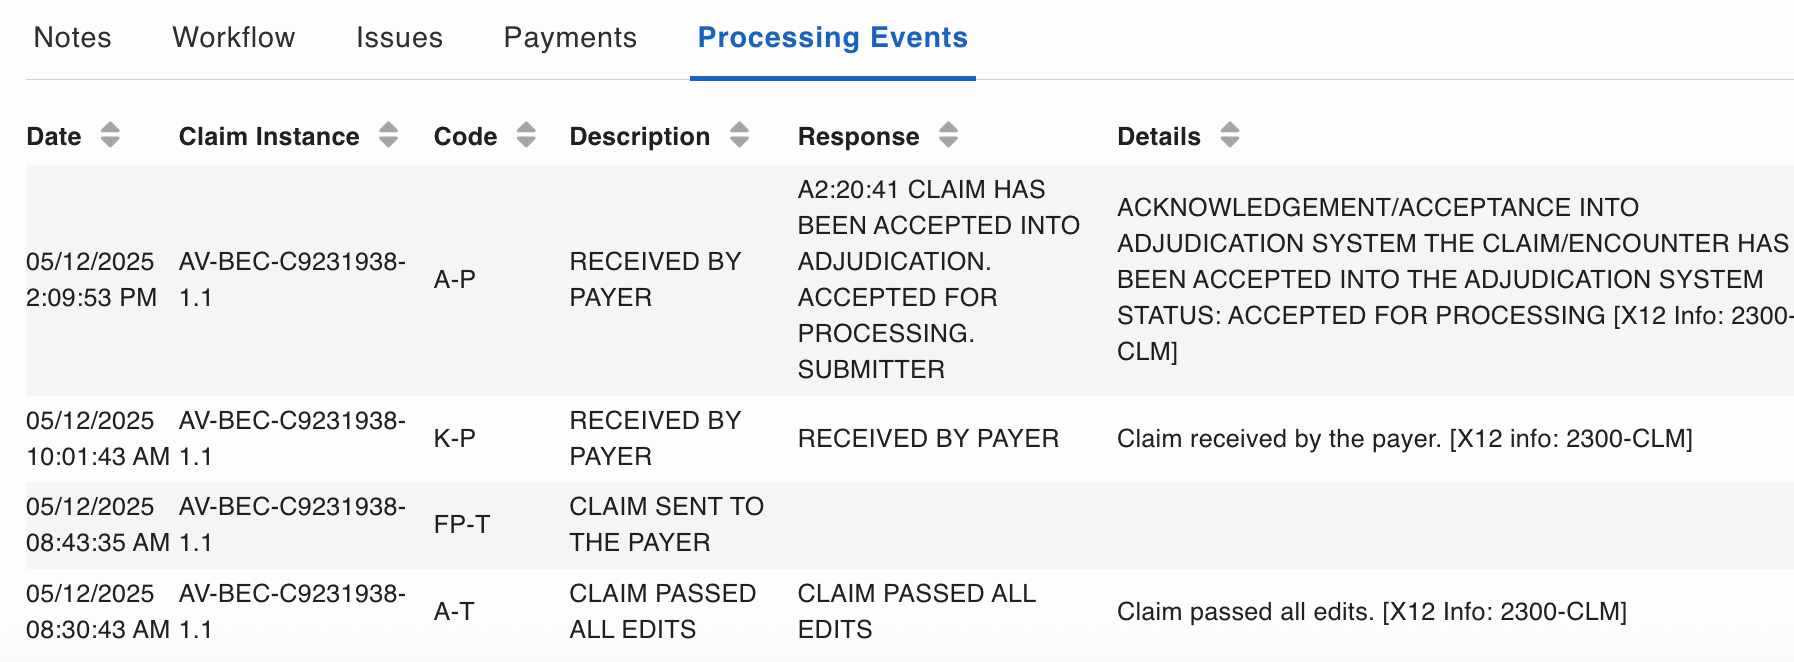The height and width of the screenshot is (662, 1794).
Task: Click the Claim Instance sort arrows
Action: [x=389, y=135]
